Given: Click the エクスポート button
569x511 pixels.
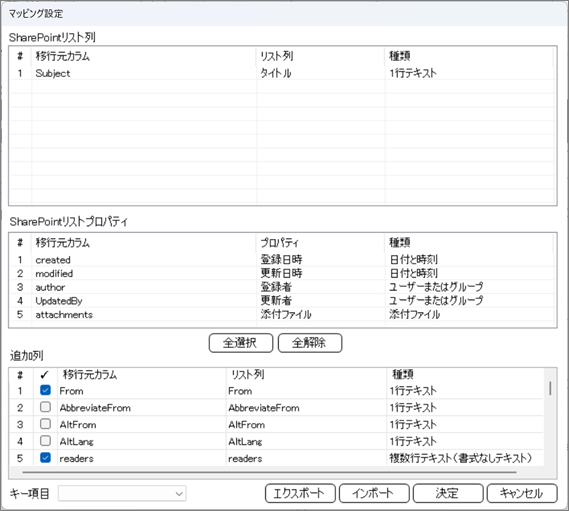Looking at the screenshot, I should tap(300, 494).
